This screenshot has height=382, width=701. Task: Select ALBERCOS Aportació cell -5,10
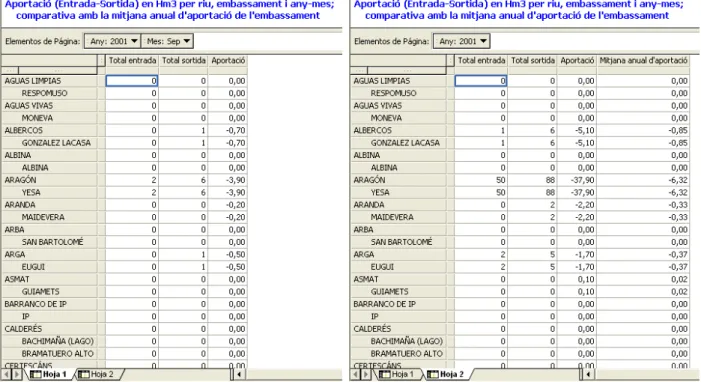577,131
